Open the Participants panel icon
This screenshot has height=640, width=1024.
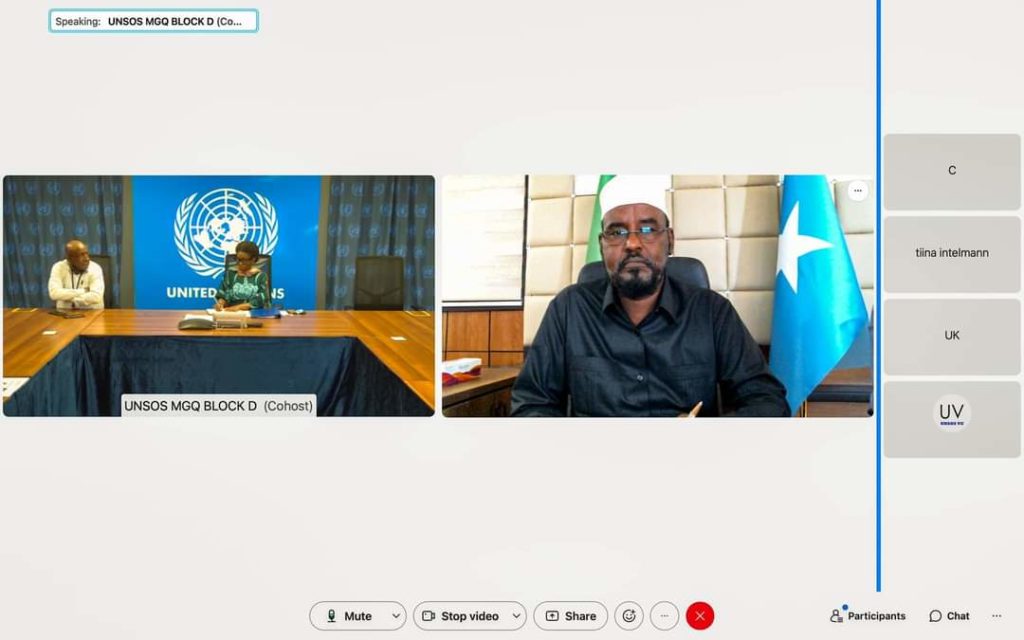838,616
